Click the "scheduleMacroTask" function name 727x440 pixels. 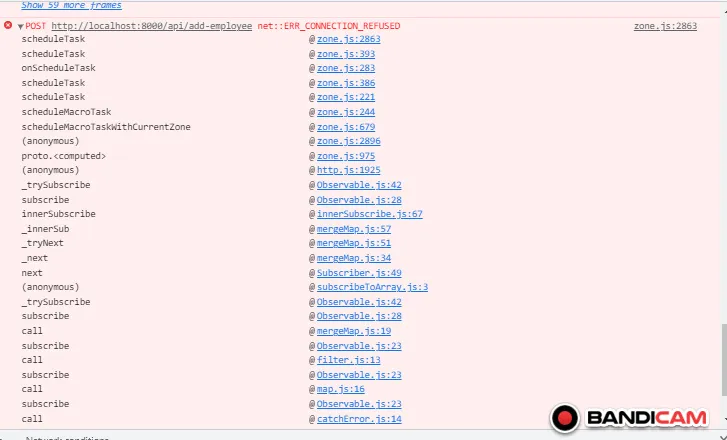[x=66, y=112]
